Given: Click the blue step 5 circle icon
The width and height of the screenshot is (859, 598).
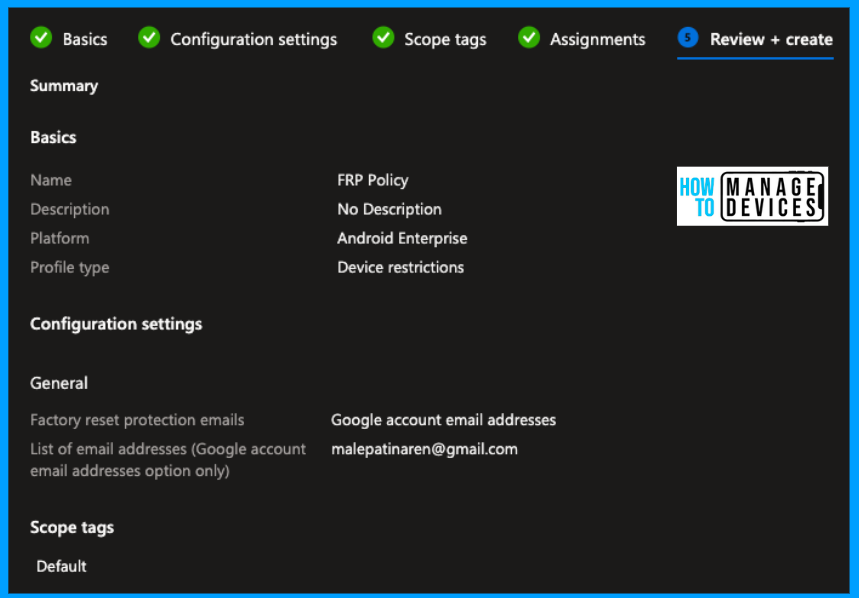Looking at the screenshot, I should (x=688, y=38).
